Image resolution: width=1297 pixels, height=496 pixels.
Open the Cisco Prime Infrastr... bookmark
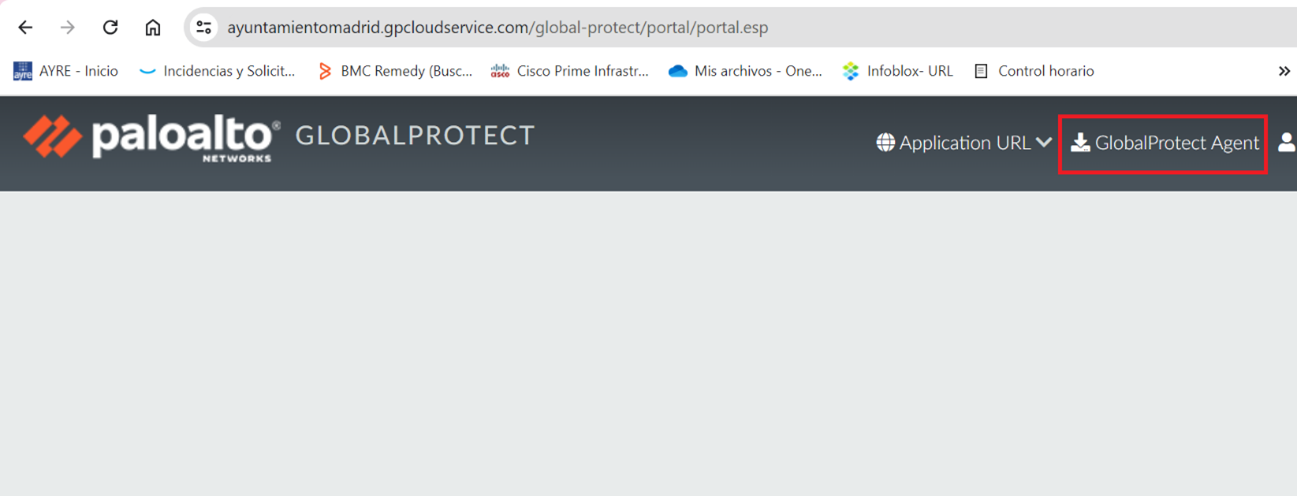tap(570, 71)
